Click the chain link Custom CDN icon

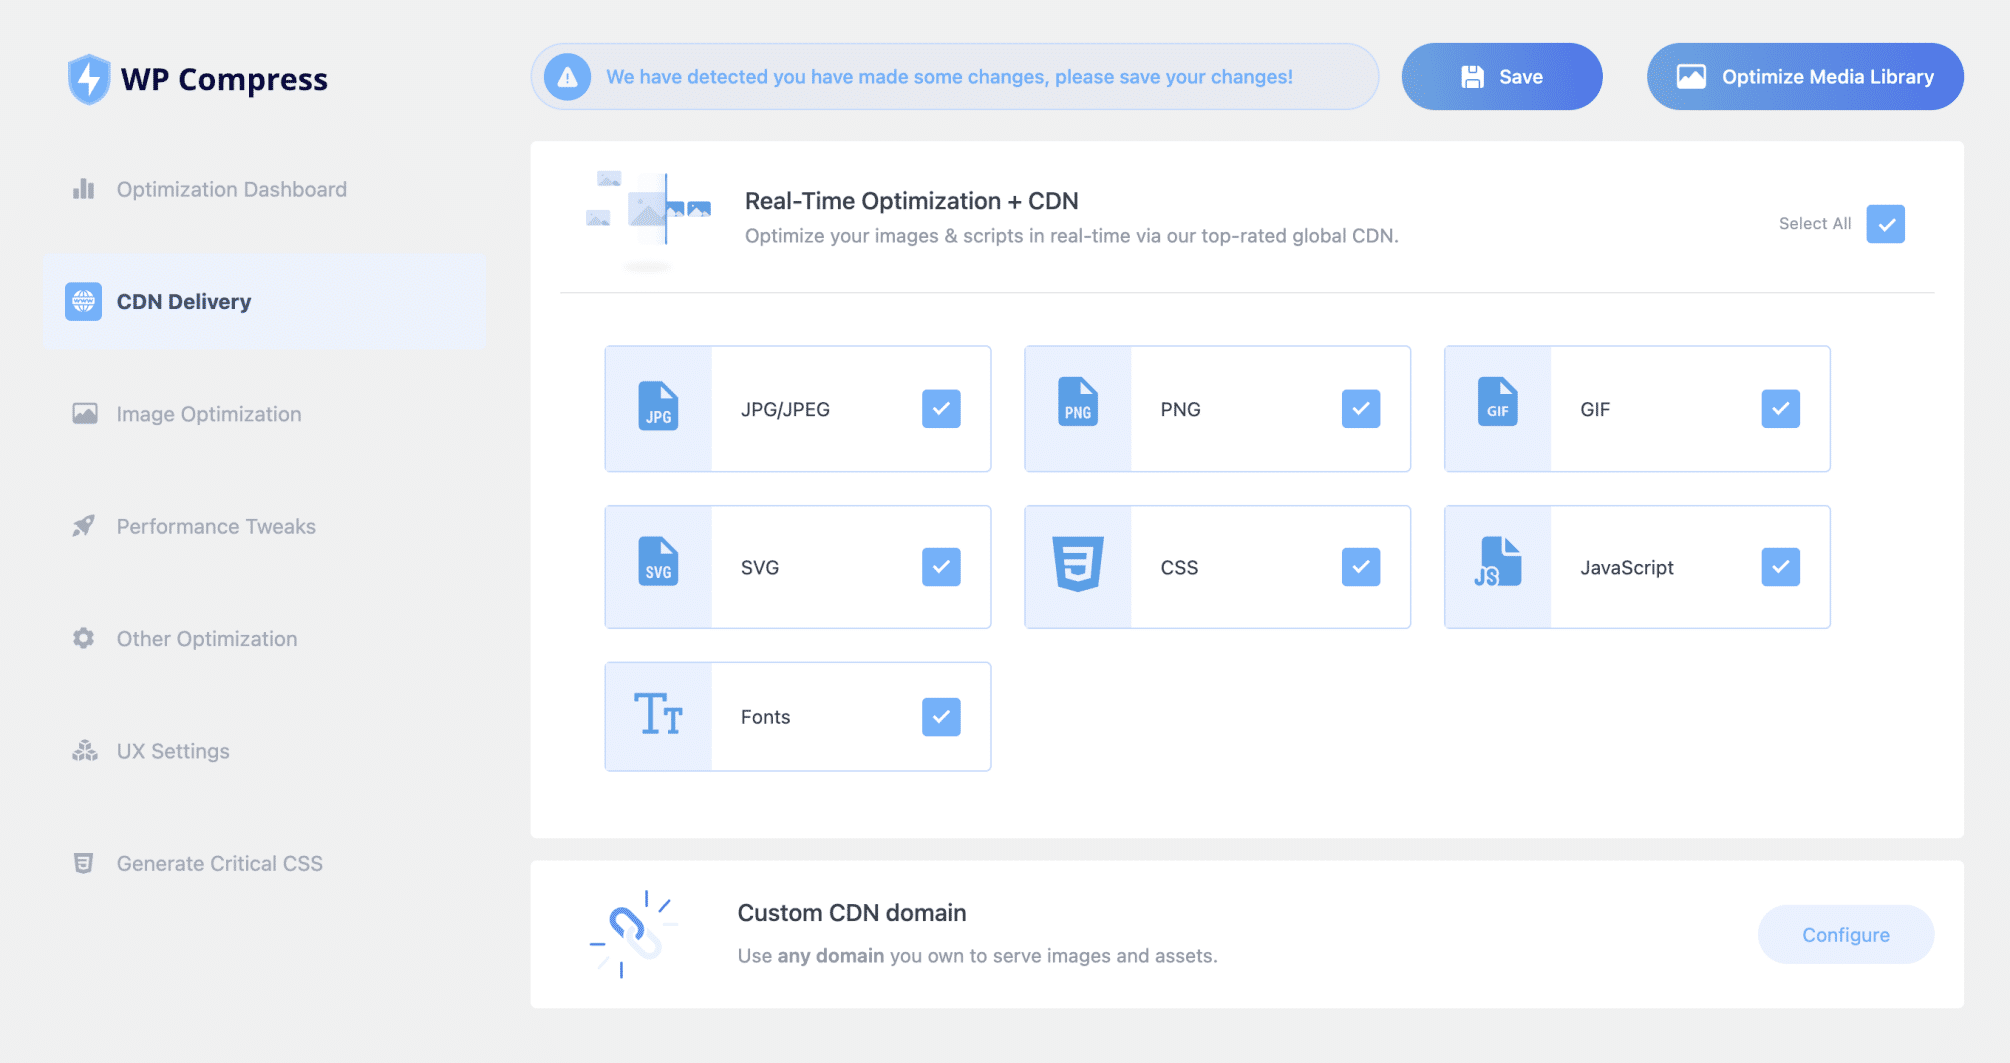[634, 934]
